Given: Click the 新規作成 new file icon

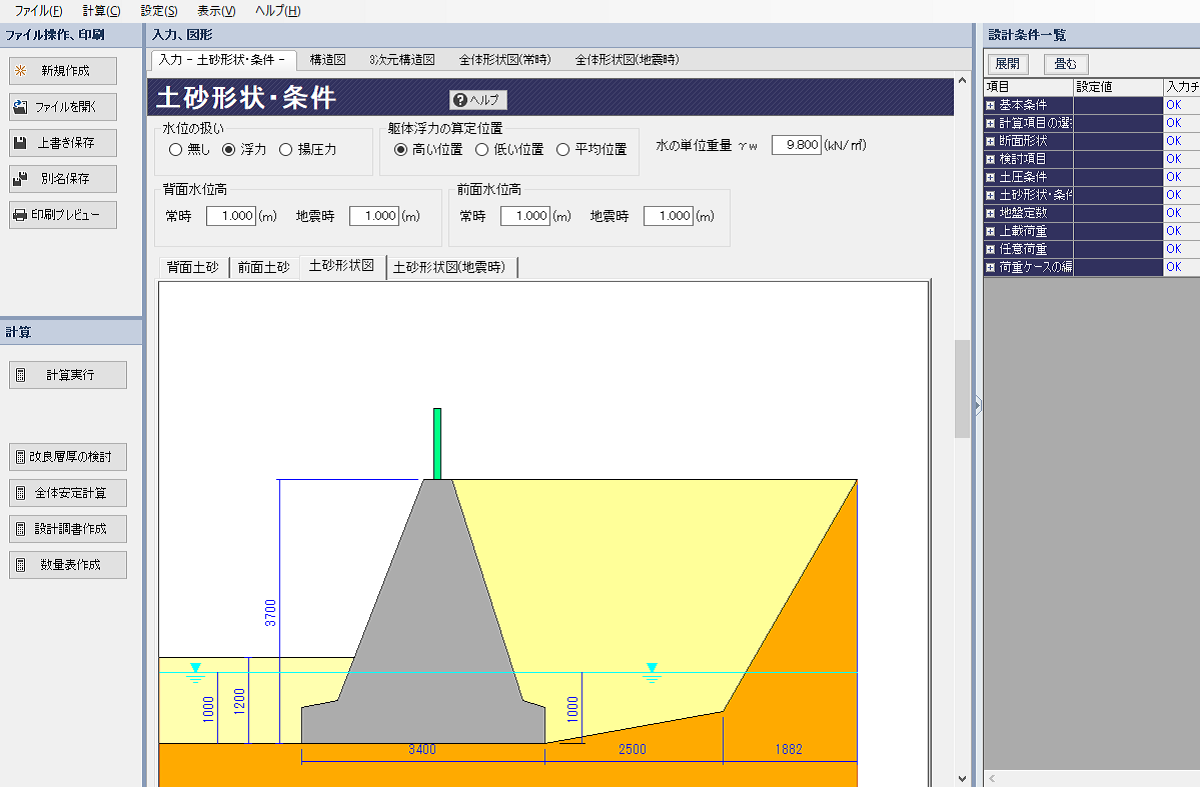Looking at the screenshot, I should 20,71.
